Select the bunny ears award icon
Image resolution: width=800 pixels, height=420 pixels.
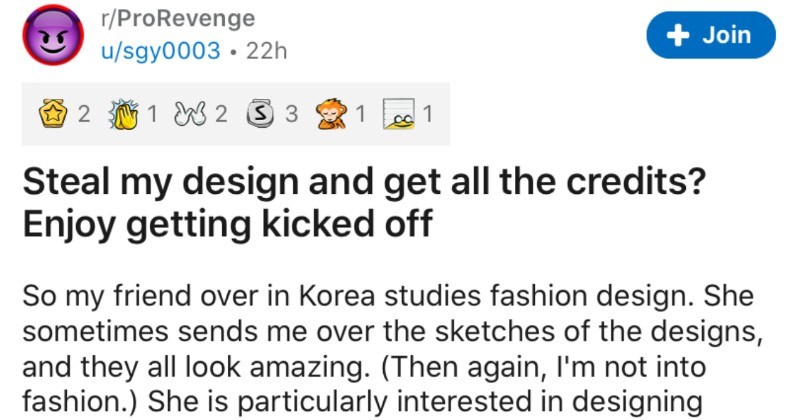[188, 114]
